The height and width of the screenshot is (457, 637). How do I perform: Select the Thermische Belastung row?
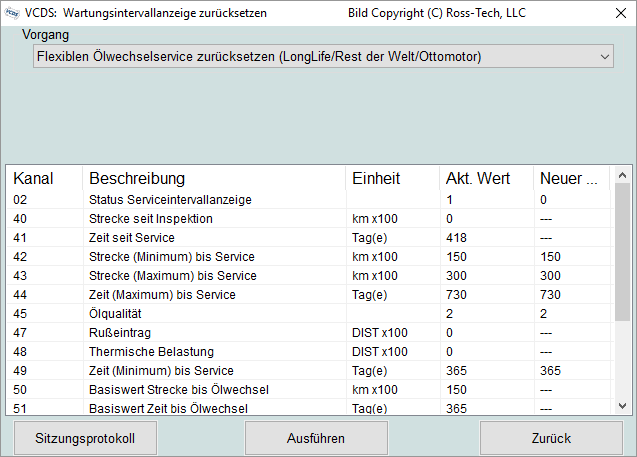(148, 351)
